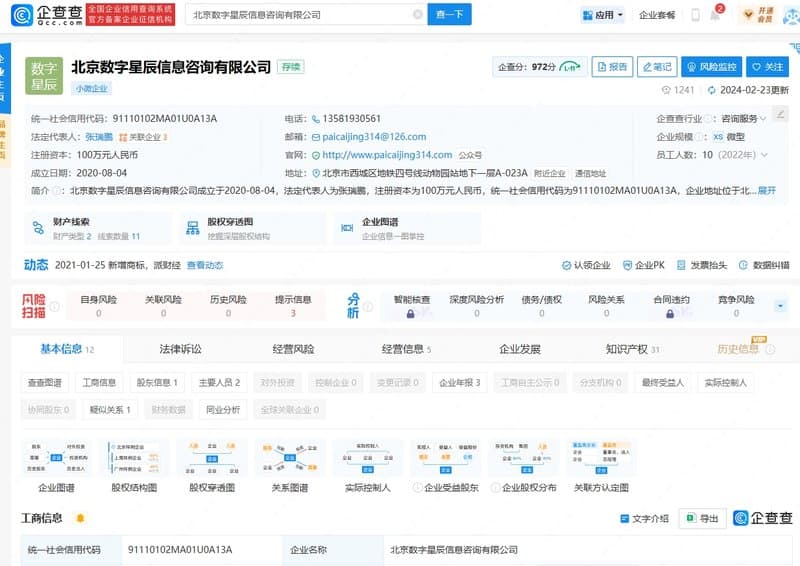Click the edit pencil icon
Viewport: 800px width, 566px height.
tap(780, 113)
